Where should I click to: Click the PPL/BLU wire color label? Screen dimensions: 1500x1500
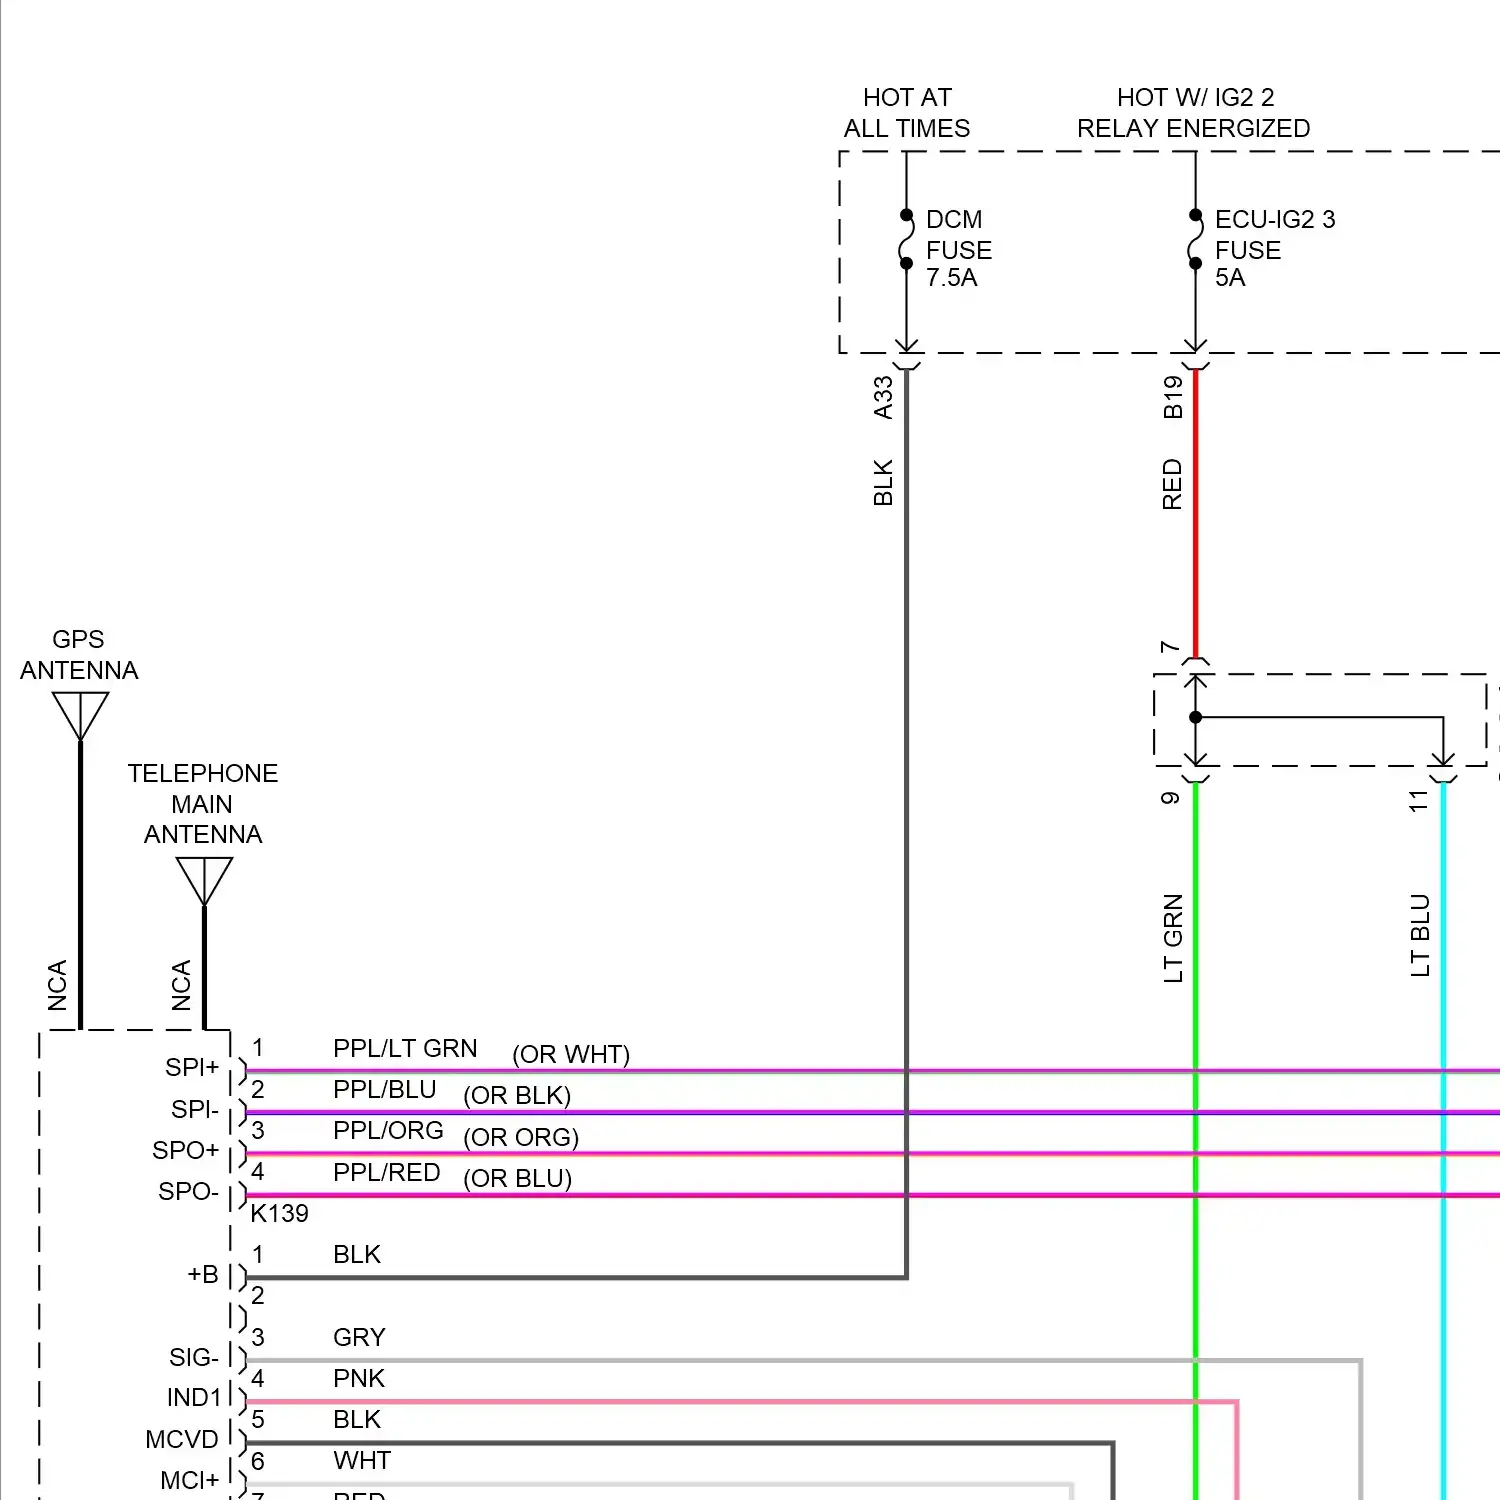pos(385,1089)
